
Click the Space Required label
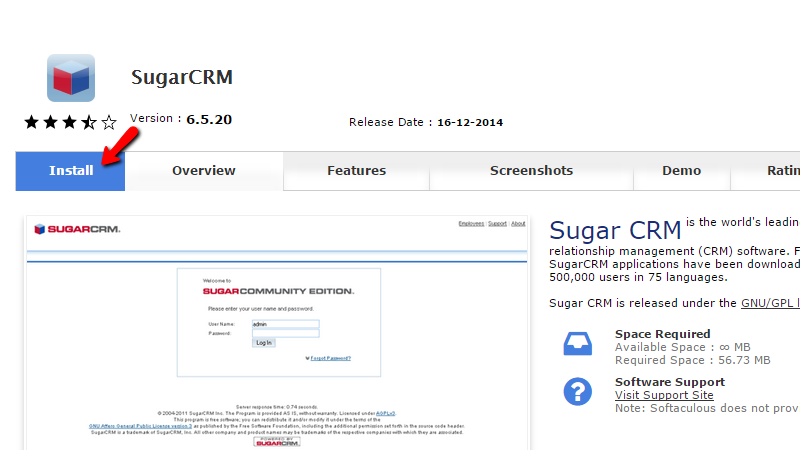pyautogui.click(x=662, y=334)
